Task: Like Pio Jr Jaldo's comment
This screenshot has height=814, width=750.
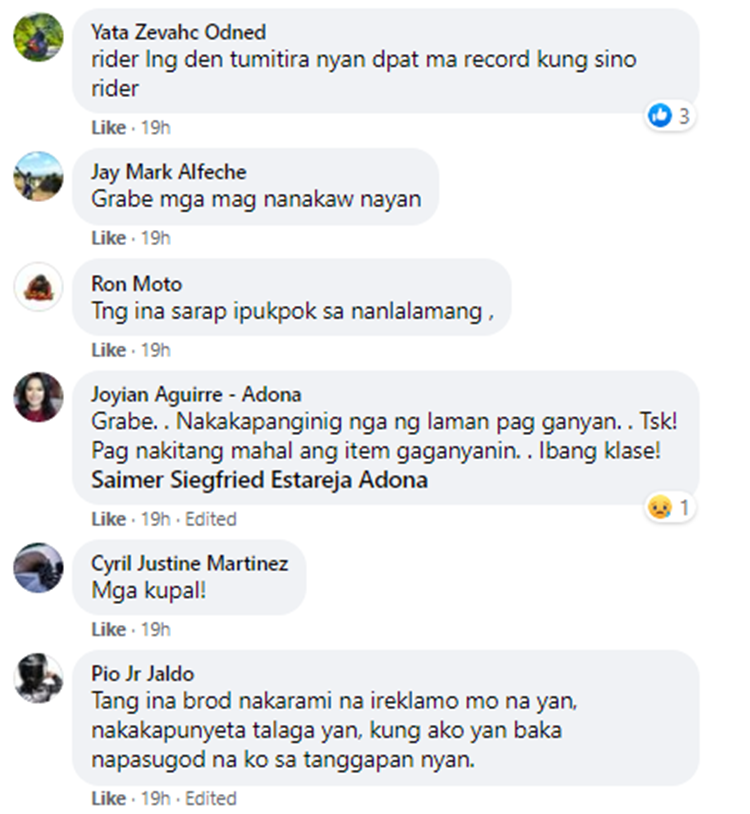Action: coord(108,798)
